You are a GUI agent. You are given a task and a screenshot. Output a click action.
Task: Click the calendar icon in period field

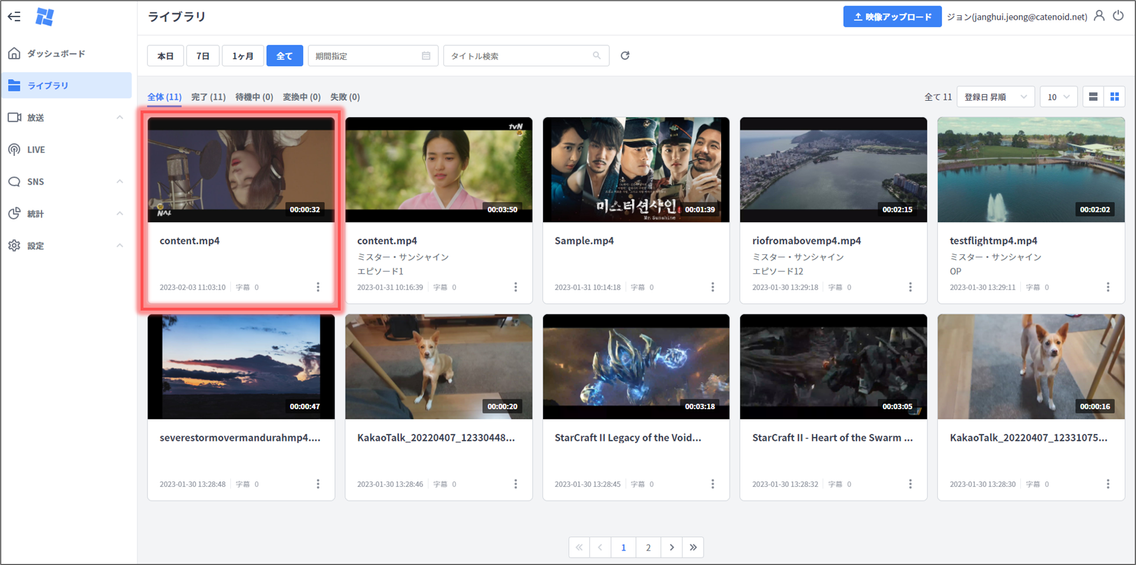click(x=427, y=56)
